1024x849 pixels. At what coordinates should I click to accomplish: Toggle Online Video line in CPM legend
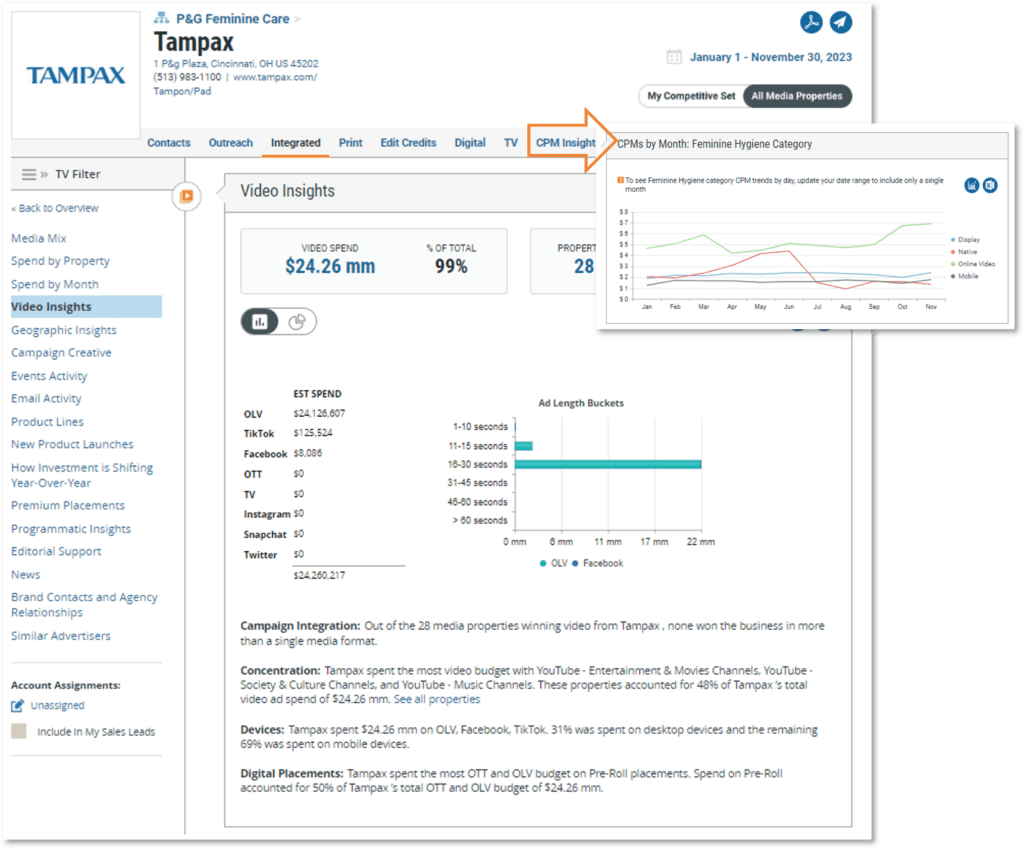973,264
